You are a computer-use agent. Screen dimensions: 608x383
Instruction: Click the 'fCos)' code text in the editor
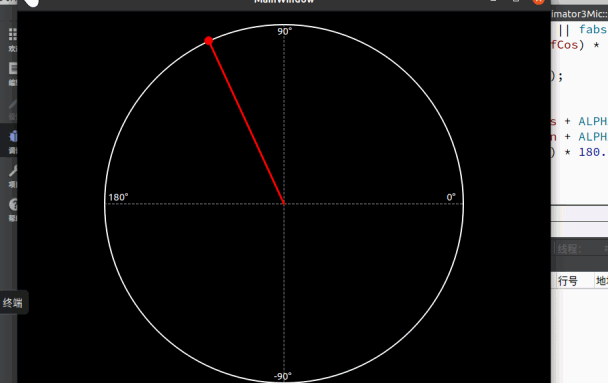click(568, 45)
